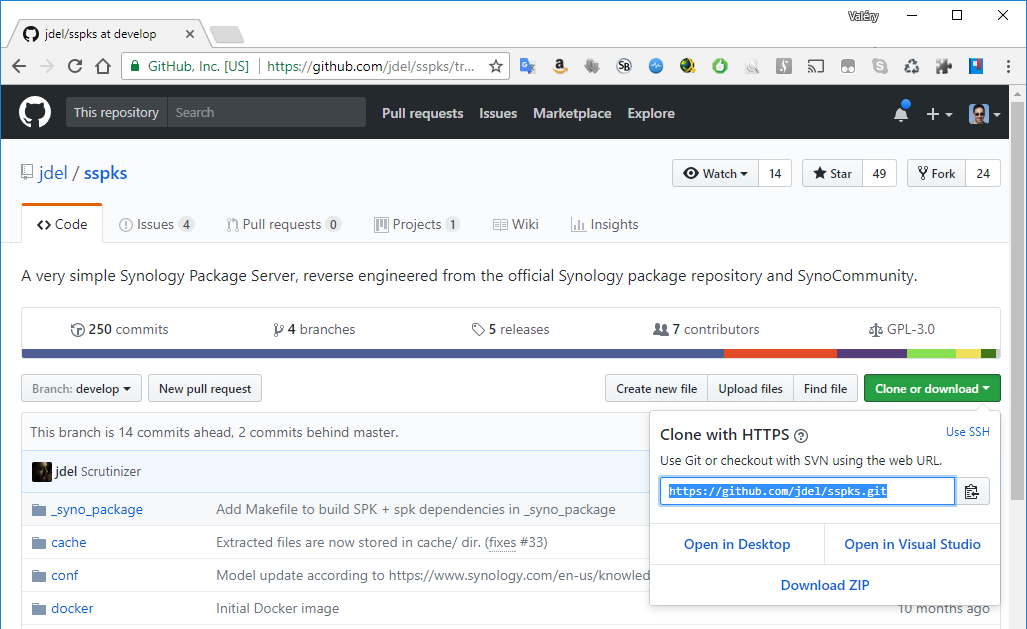Open the 5 releases link
The height and width of the screenshot is (629, 1027).
click(510, 330)
